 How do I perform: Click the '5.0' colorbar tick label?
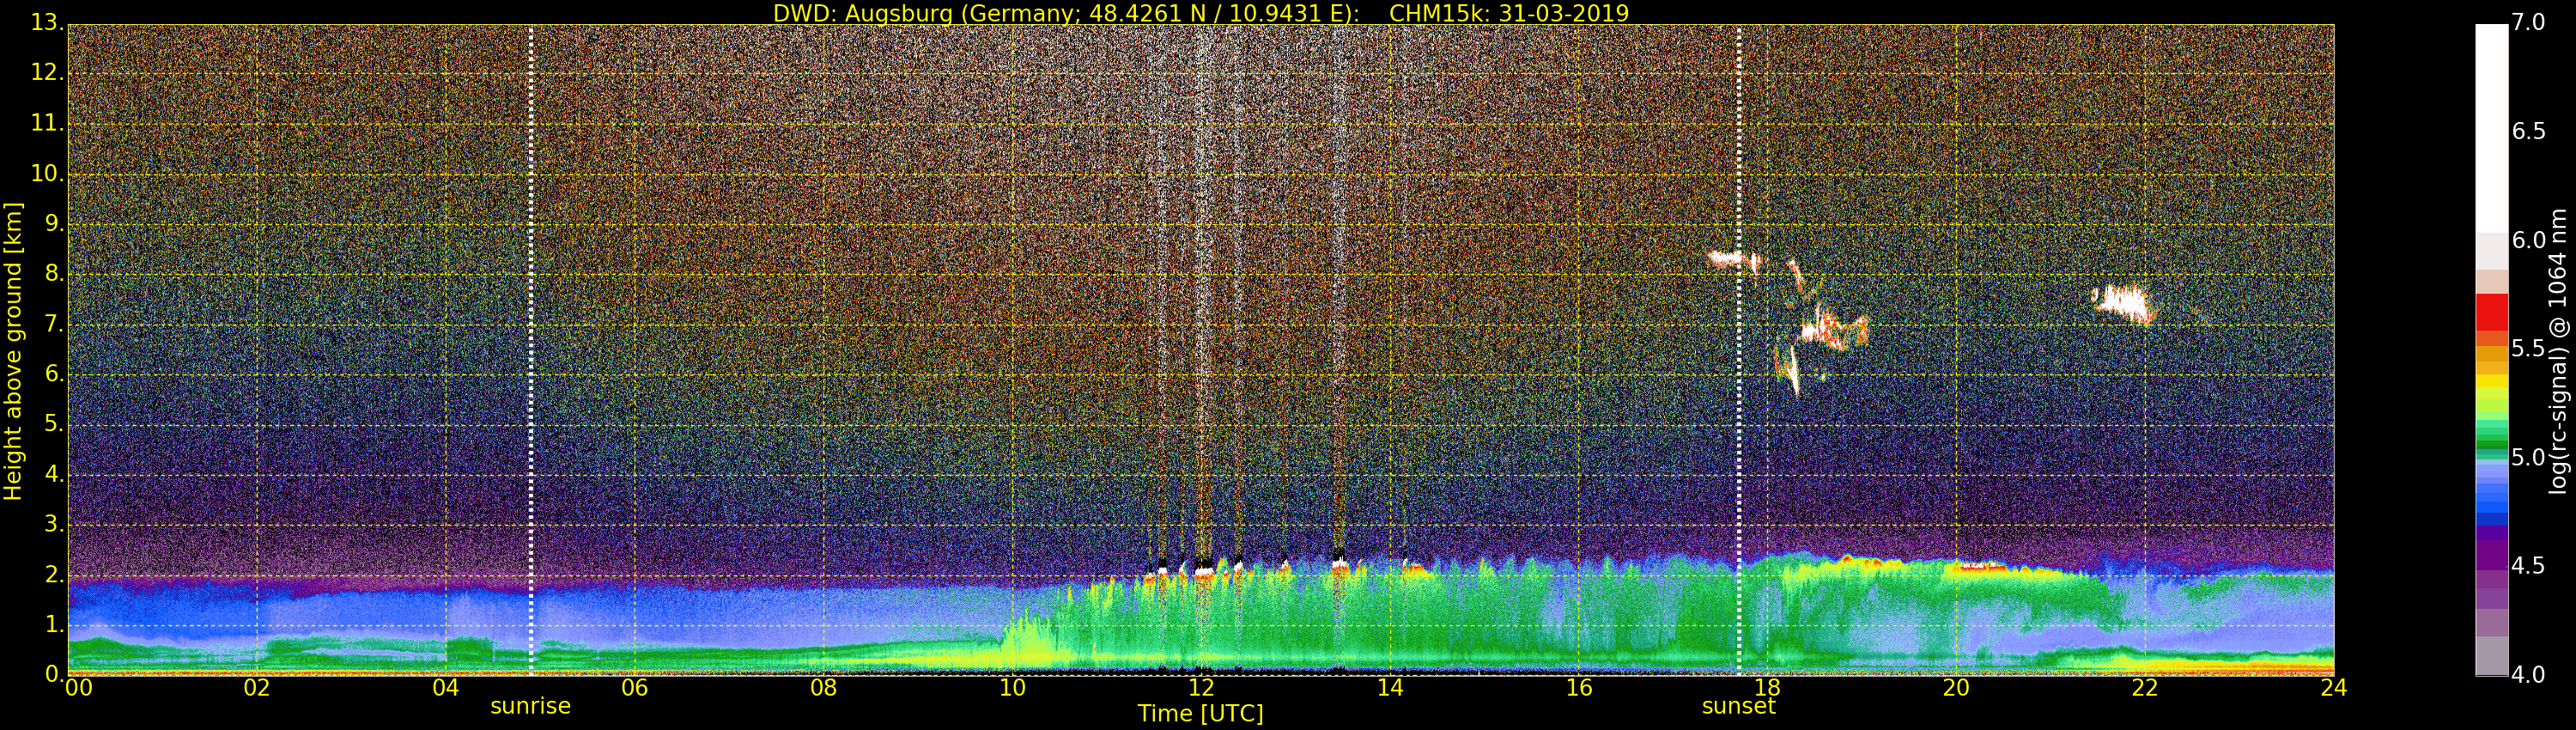2529,457
